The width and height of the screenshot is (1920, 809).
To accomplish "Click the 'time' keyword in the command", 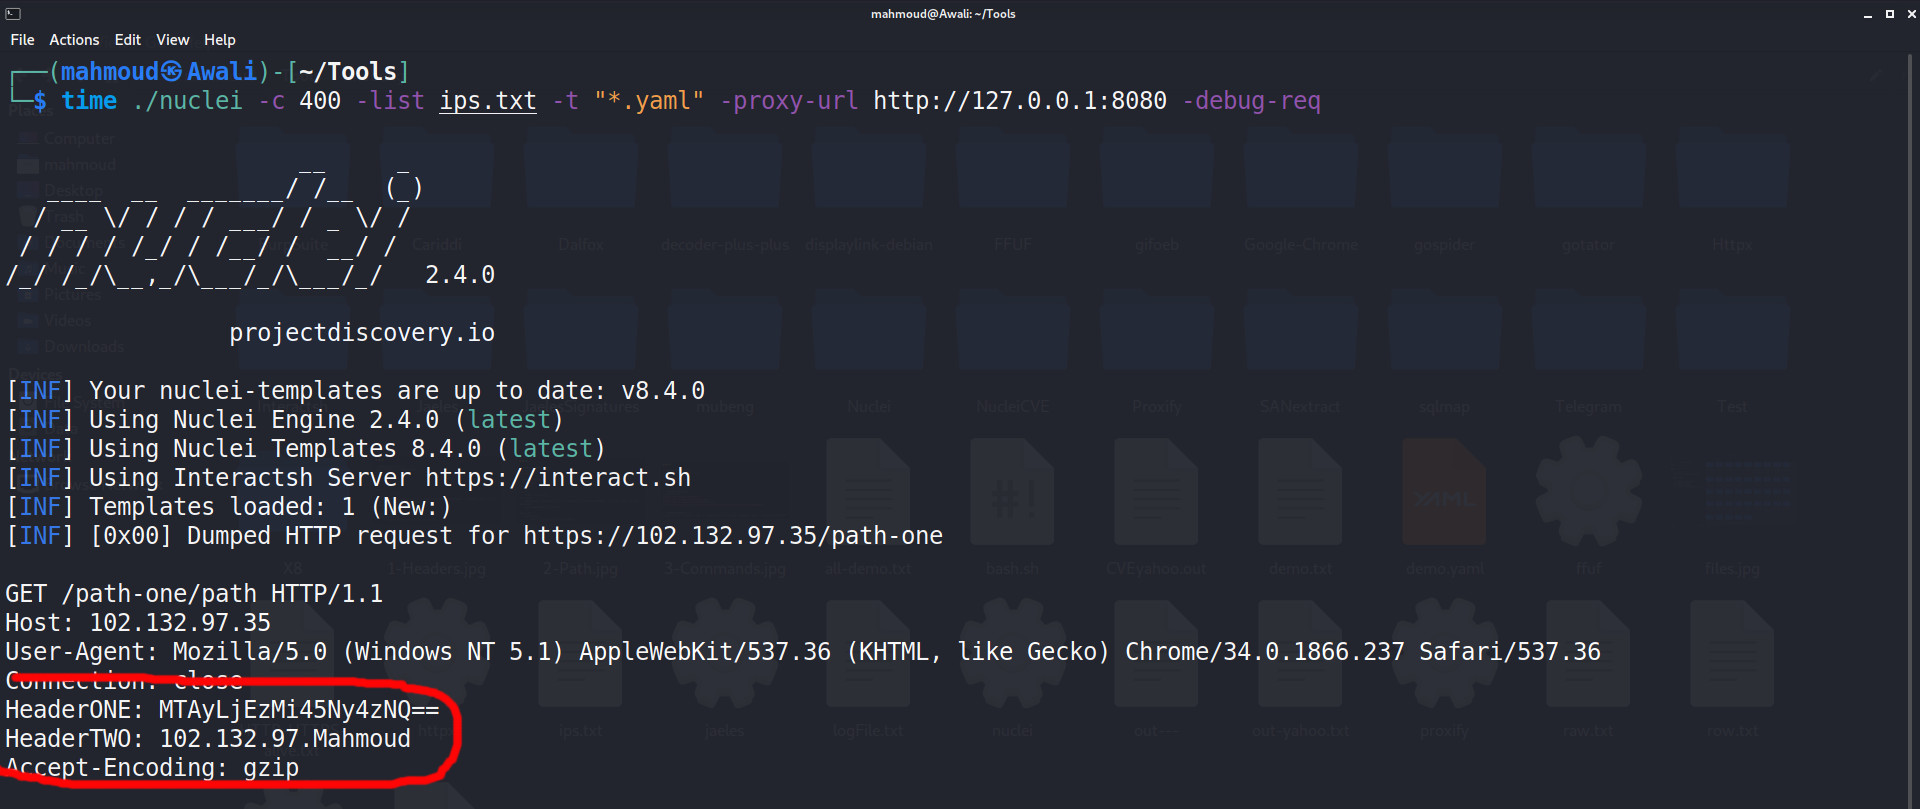I will (89, 101).
